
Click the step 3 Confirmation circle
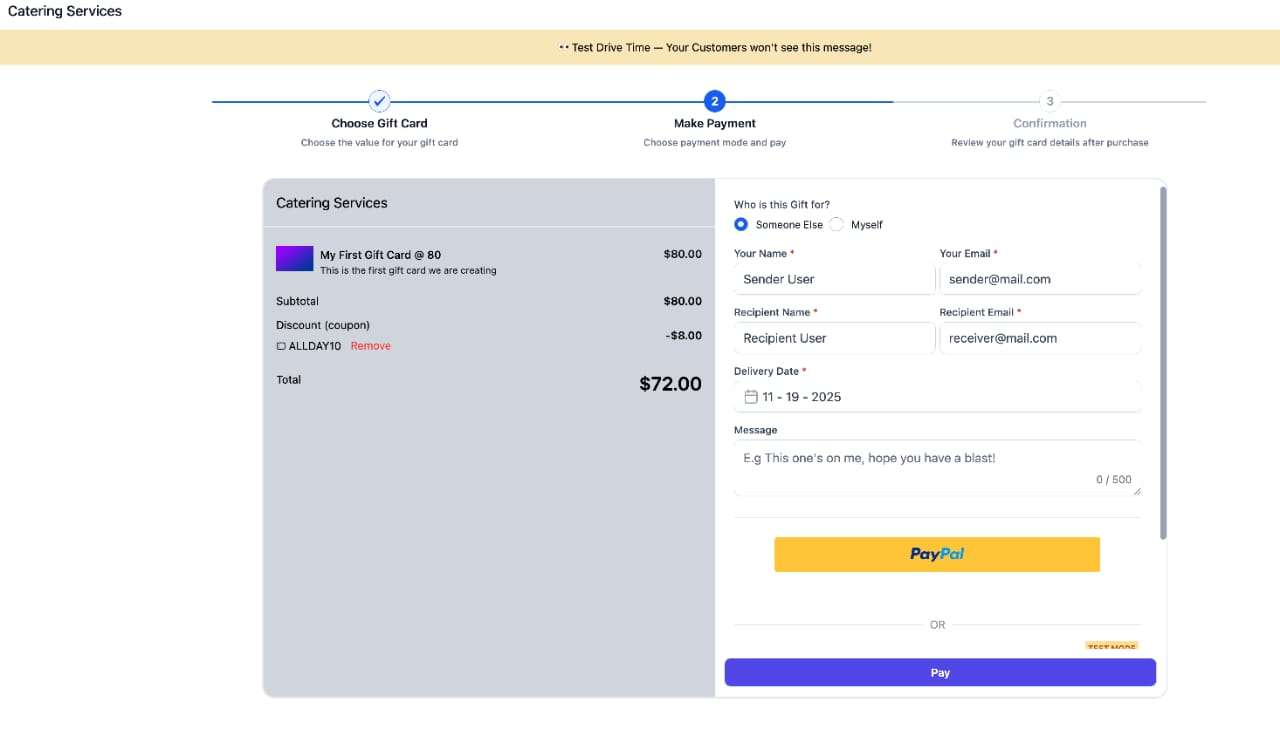pyautogui.click(x=1049, y=101)
